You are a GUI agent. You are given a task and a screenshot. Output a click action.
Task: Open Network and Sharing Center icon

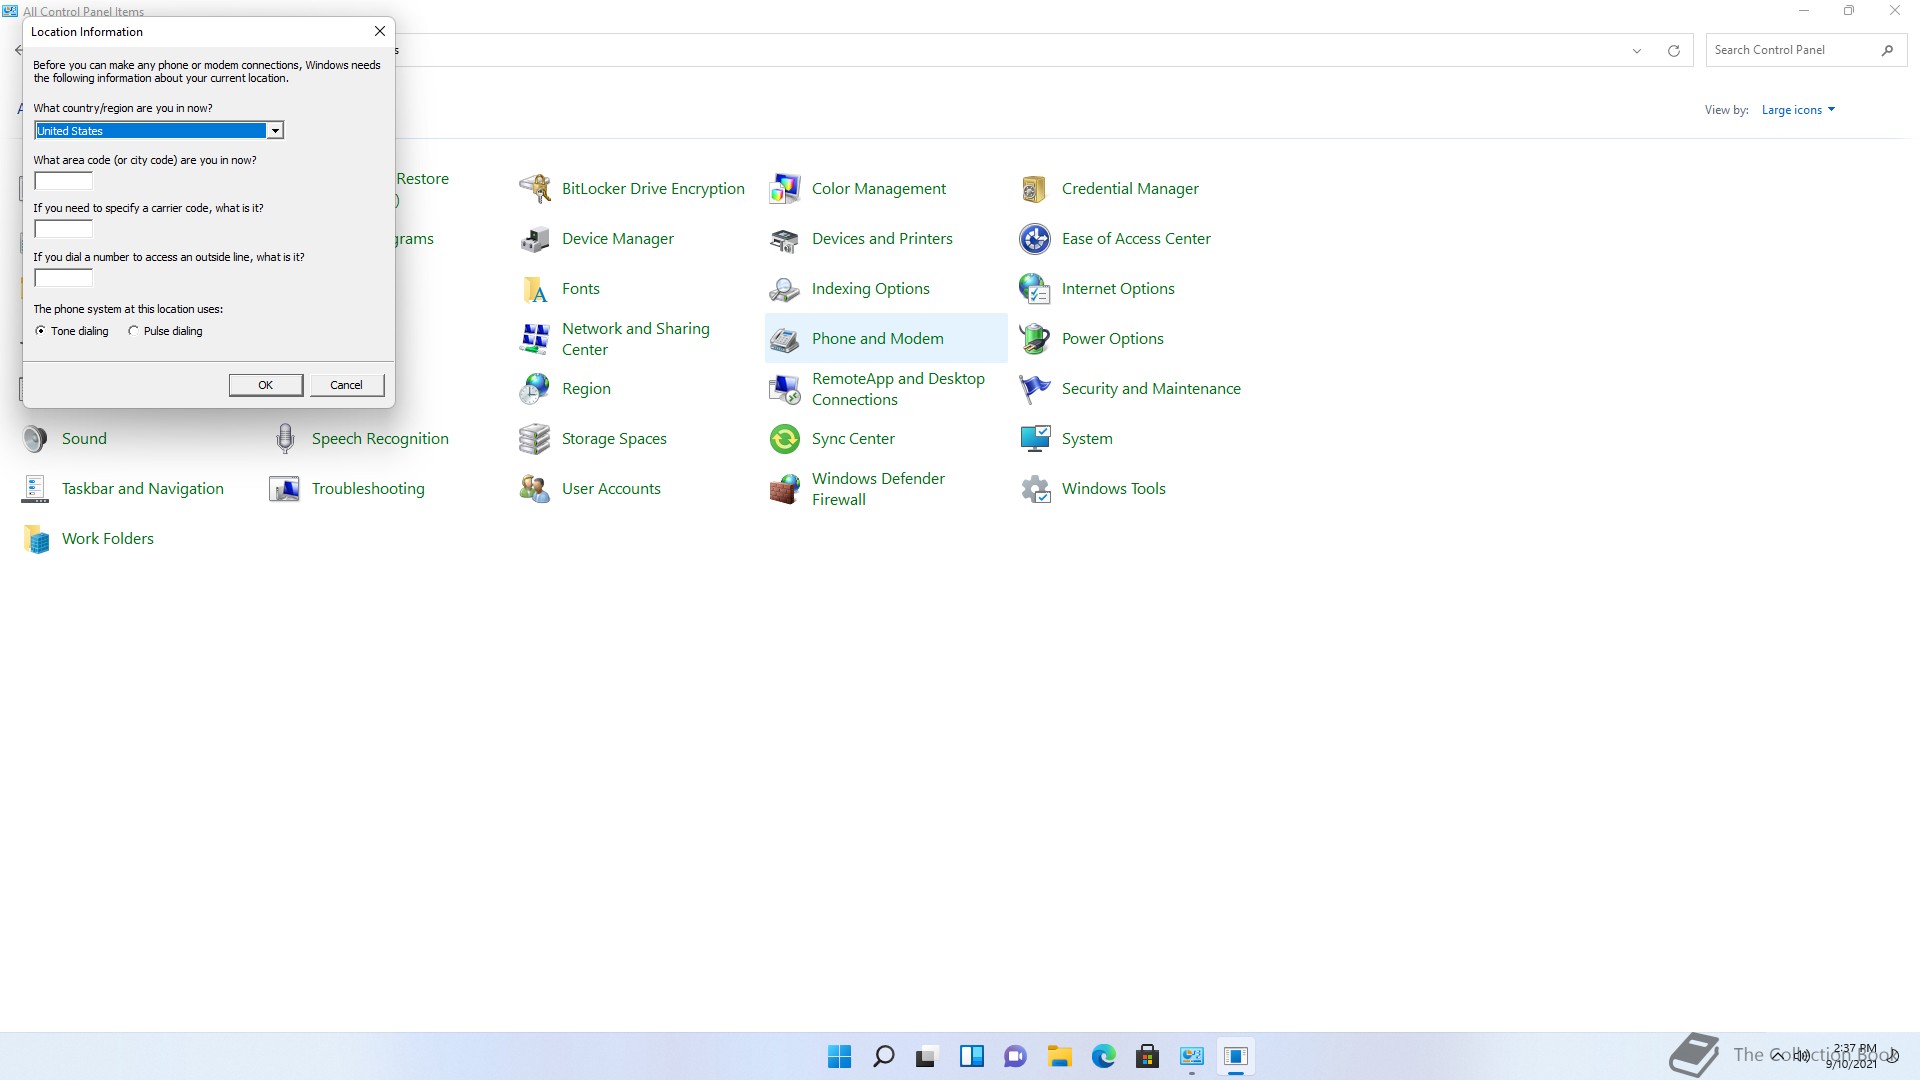[x=535, y=338]
